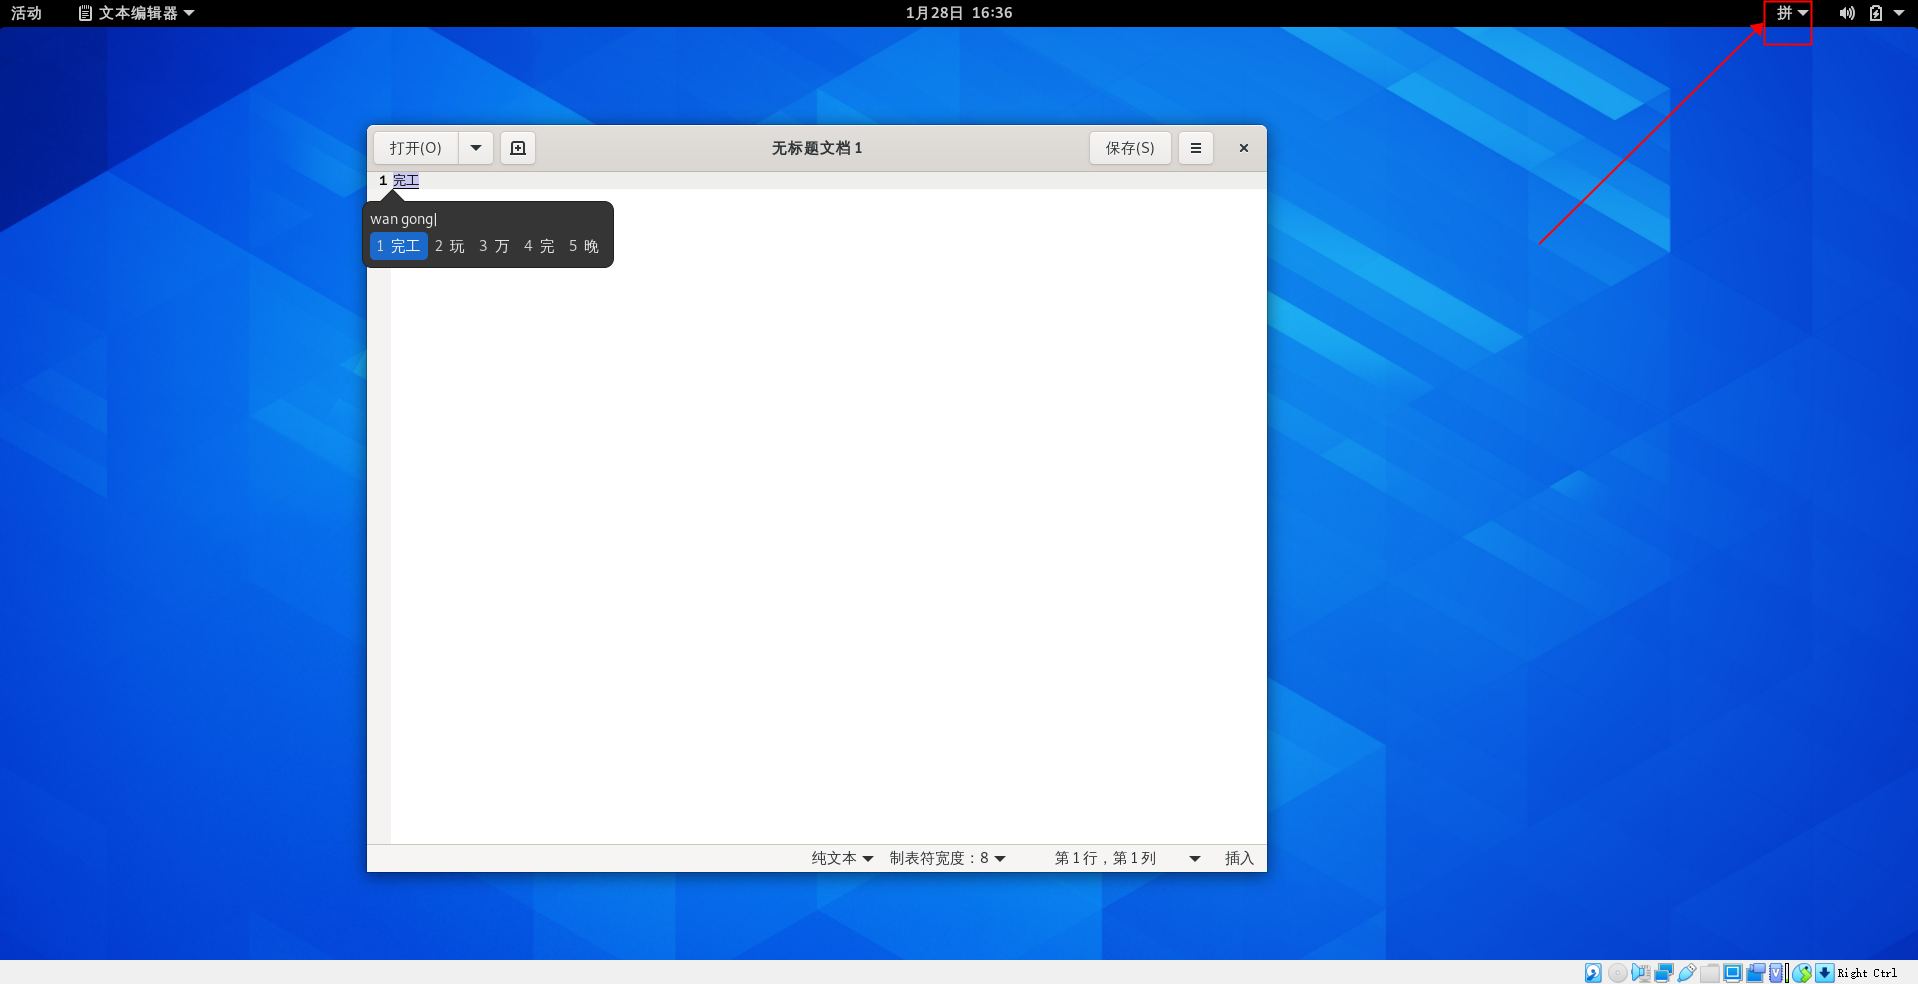Click the create new document icon in gedit

(517, 147)
